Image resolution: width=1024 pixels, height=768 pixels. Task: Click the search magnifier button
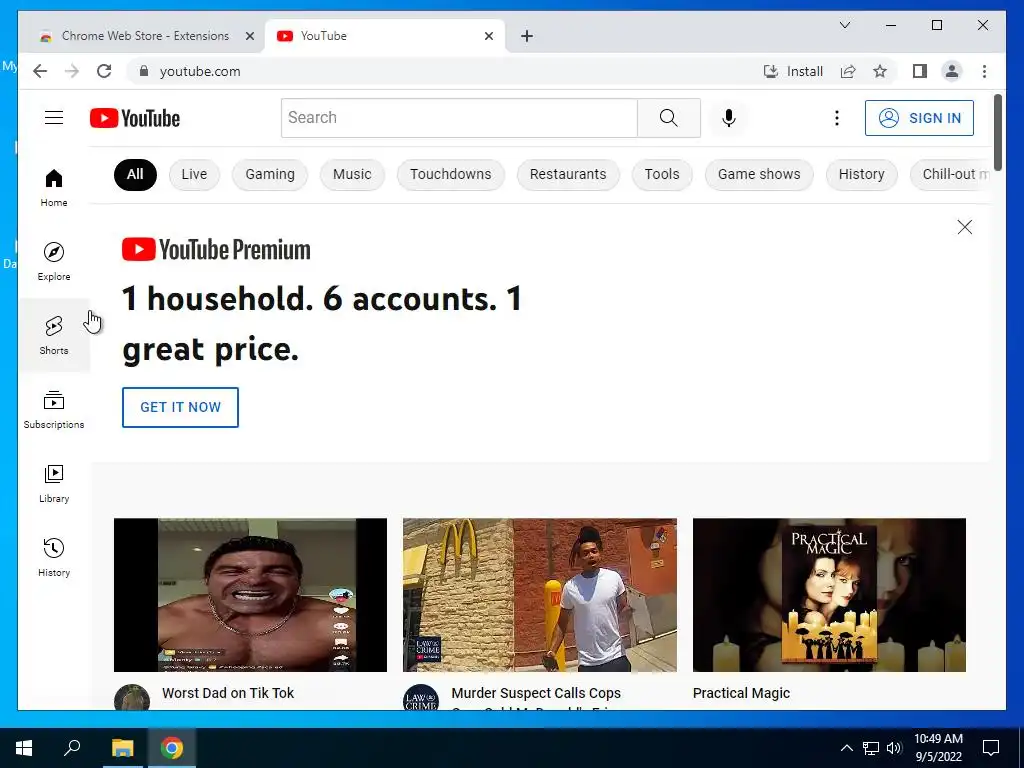tap(669, 118)
